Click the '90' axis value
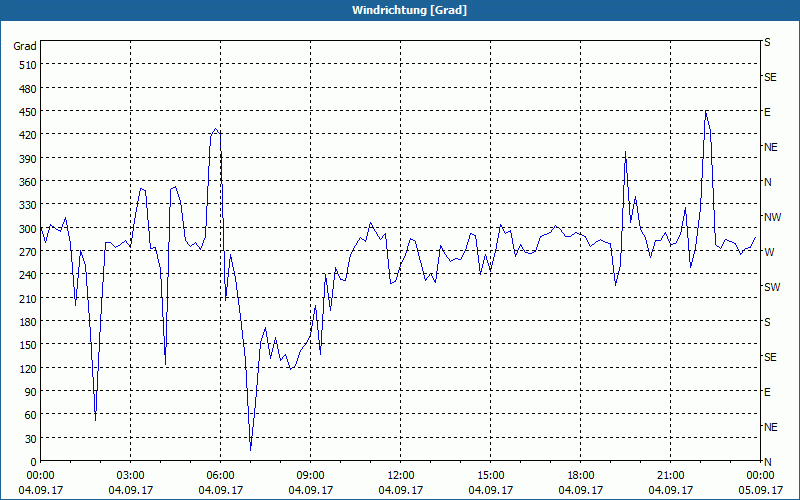Image resolution: width=800 pixels, height=500 pixels. tap(31, 392)
